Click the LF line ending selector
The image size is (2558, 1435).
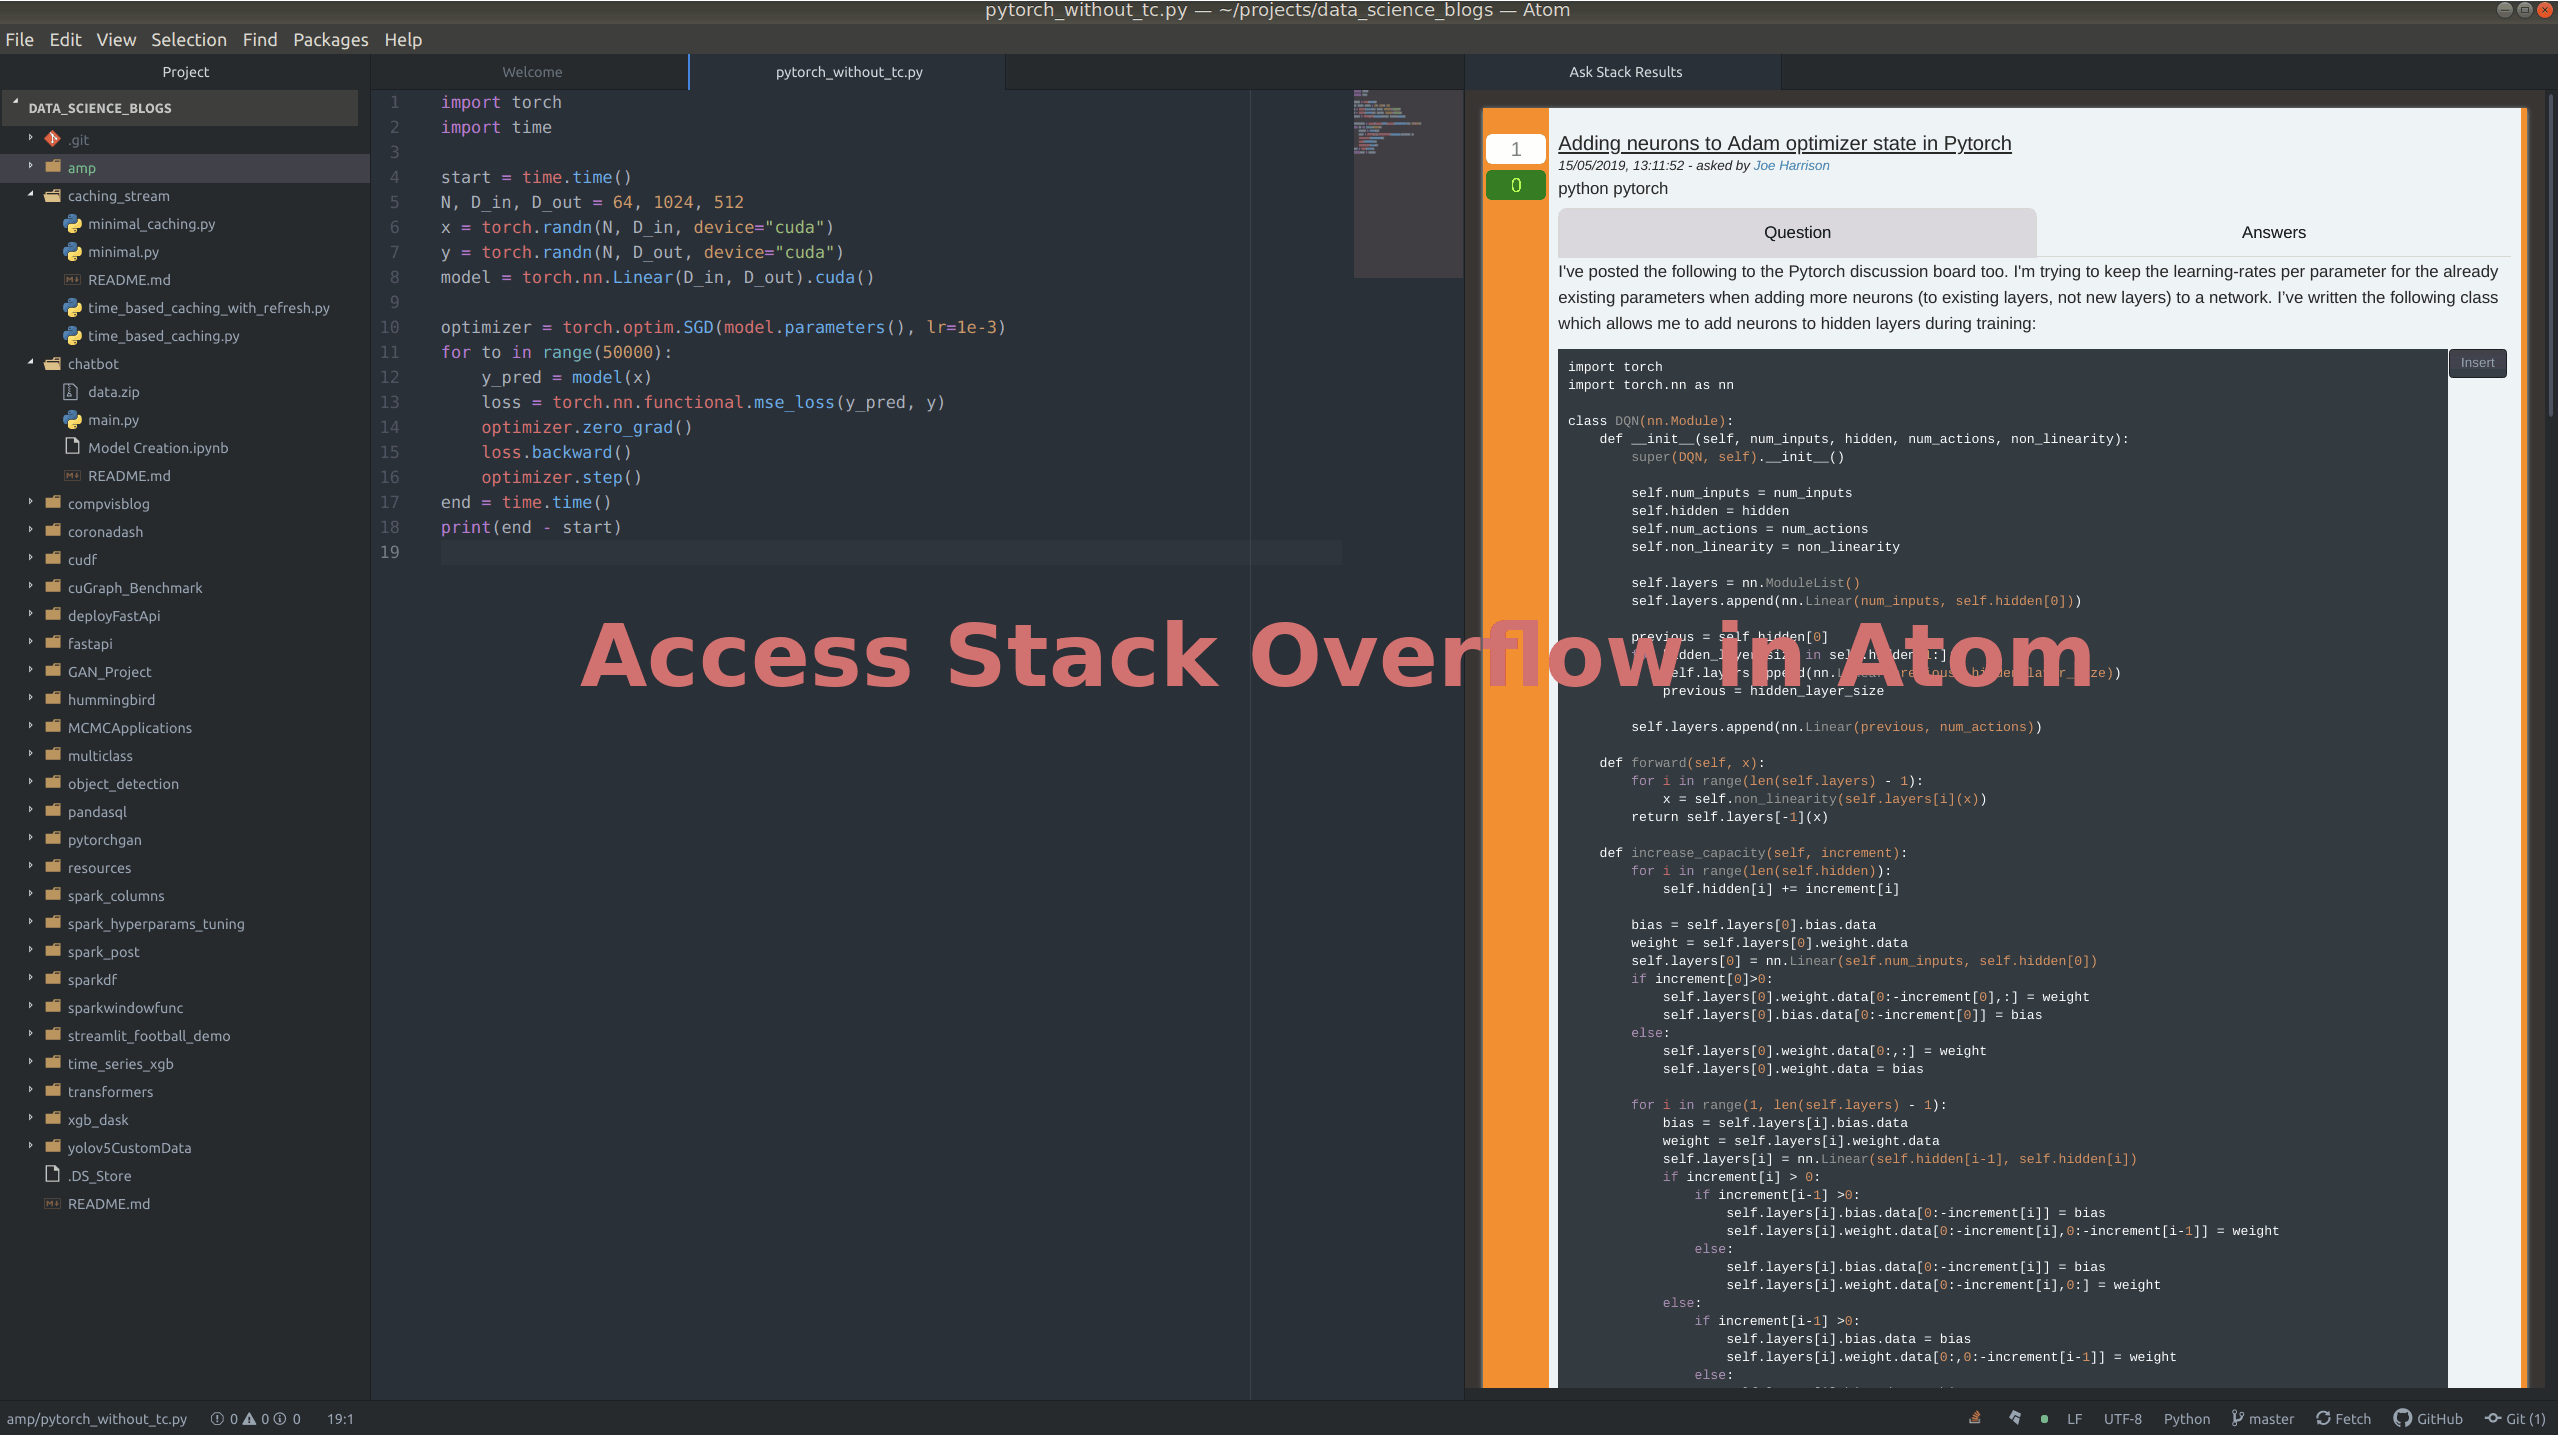tap(2075, 1419)
